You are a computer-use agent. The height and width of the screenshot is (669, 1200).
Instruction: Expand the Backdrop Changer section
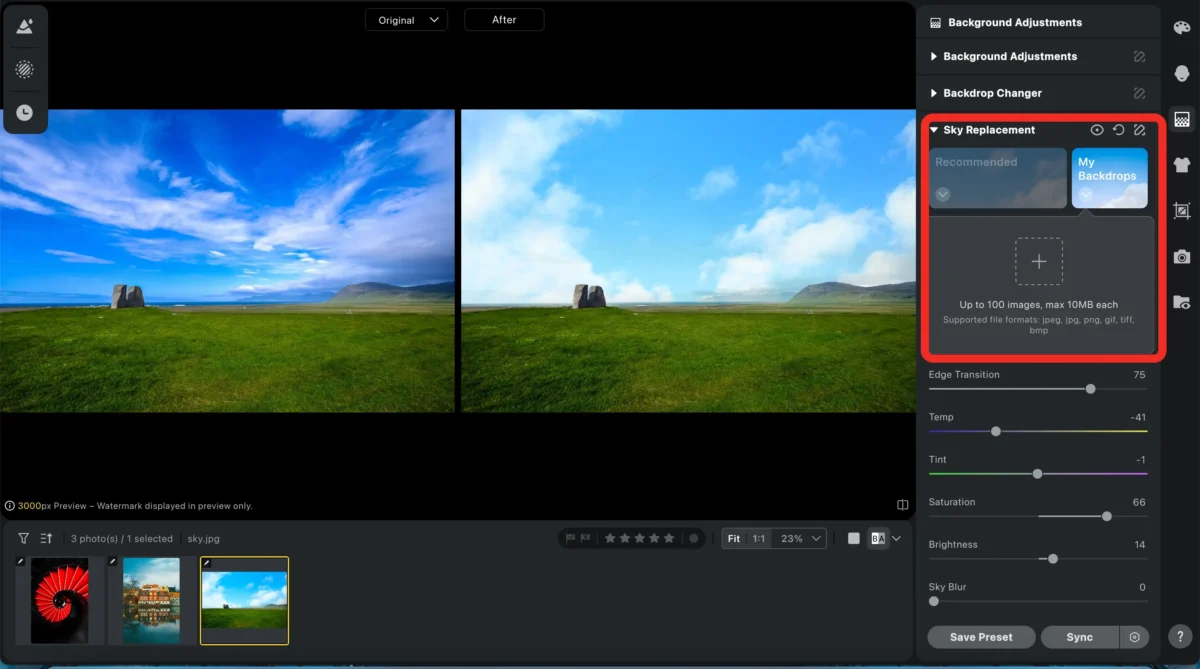[x=992, y=93]
